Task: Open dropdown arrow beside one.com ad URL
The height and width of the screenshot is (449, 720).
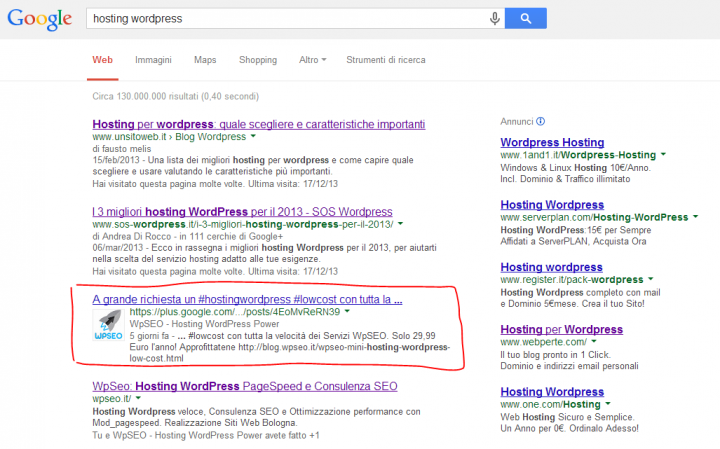Action: [608, 404]
